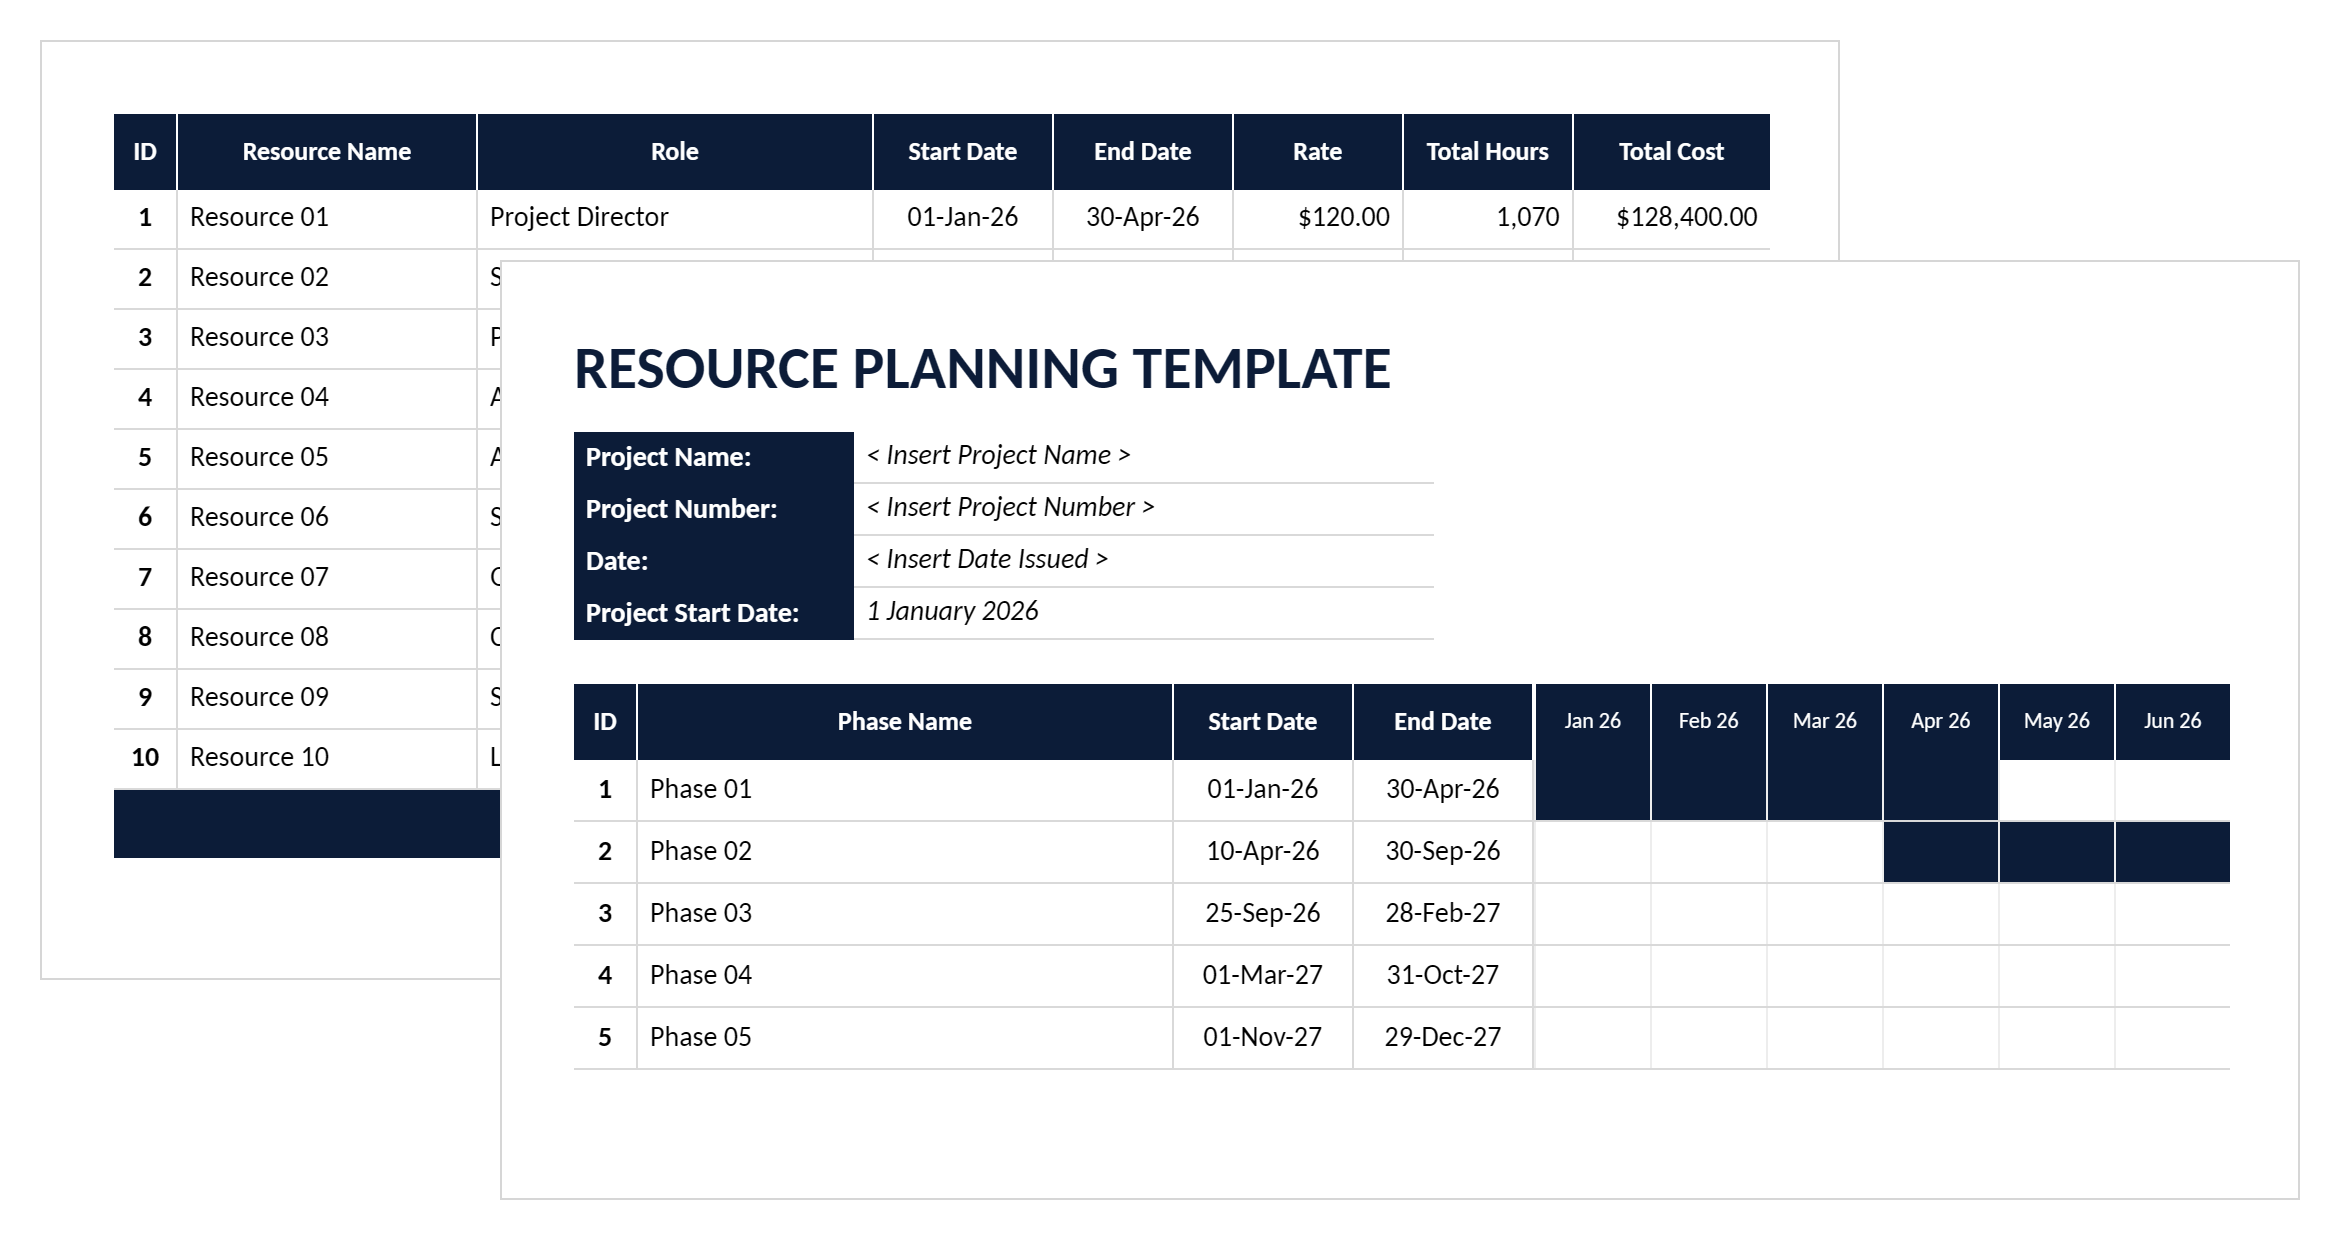The image size is (2340, 1240).
Task: Click the '< Insert Project Name >' field
Action: pyautogui.click(x=1143, y=456)
